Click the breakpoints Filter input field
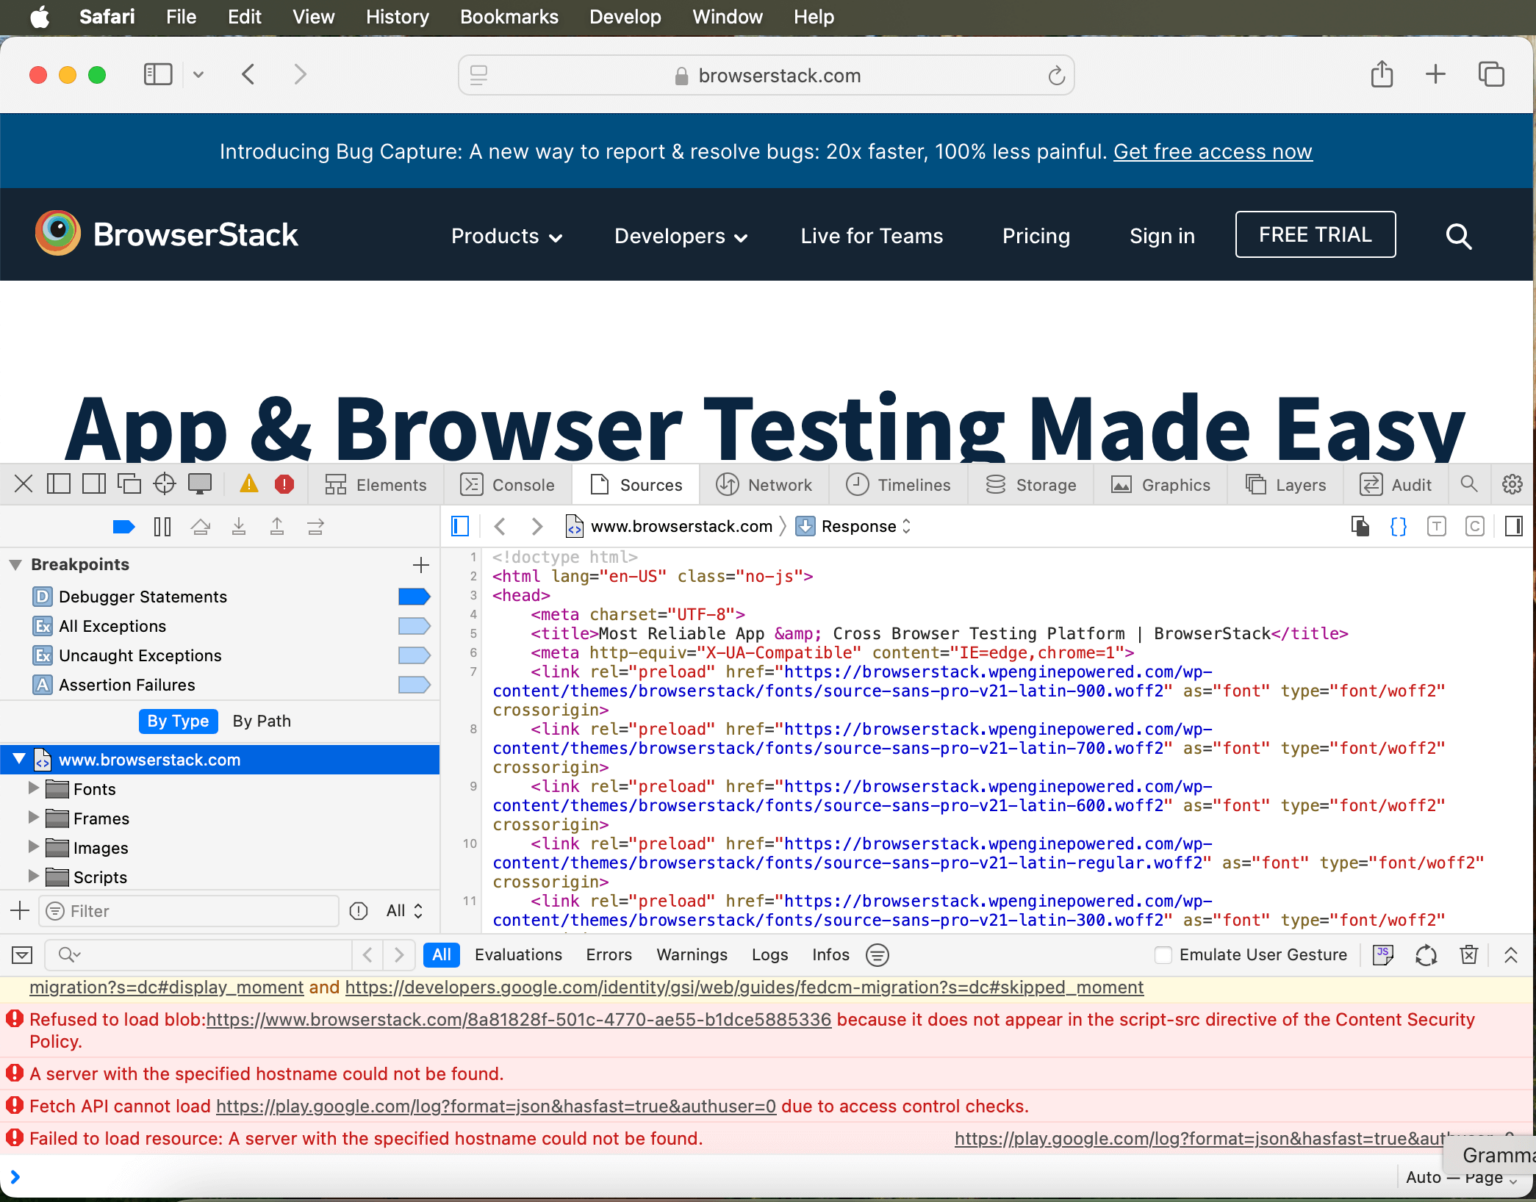The height and width of the screenshot is (1202, 1536). click(188, 911)
